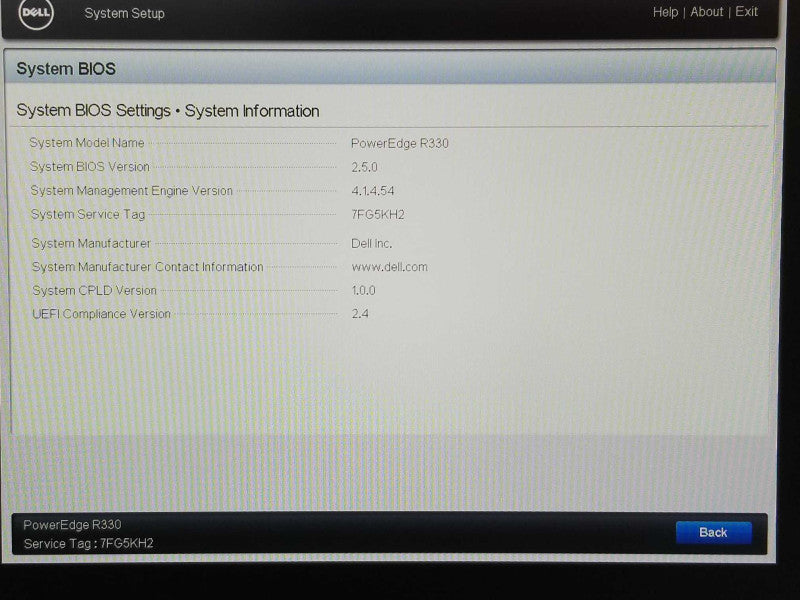Click PowerEdge R330 in the footer bar
800x600 pixels.
[x=72, y=524]
